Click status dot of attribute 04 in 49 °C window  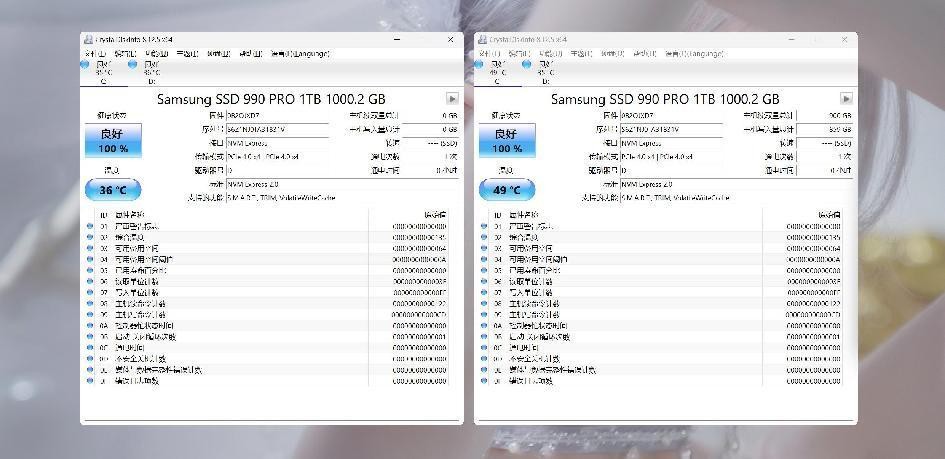coord(484,260)
